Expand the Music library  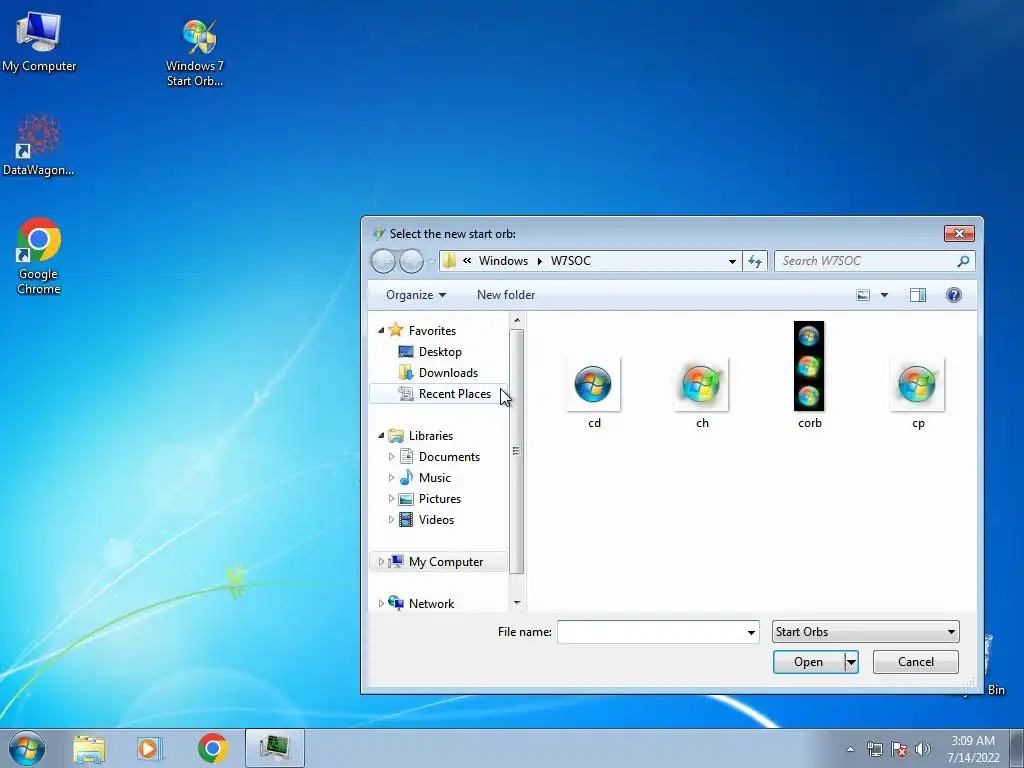(391, 477)
